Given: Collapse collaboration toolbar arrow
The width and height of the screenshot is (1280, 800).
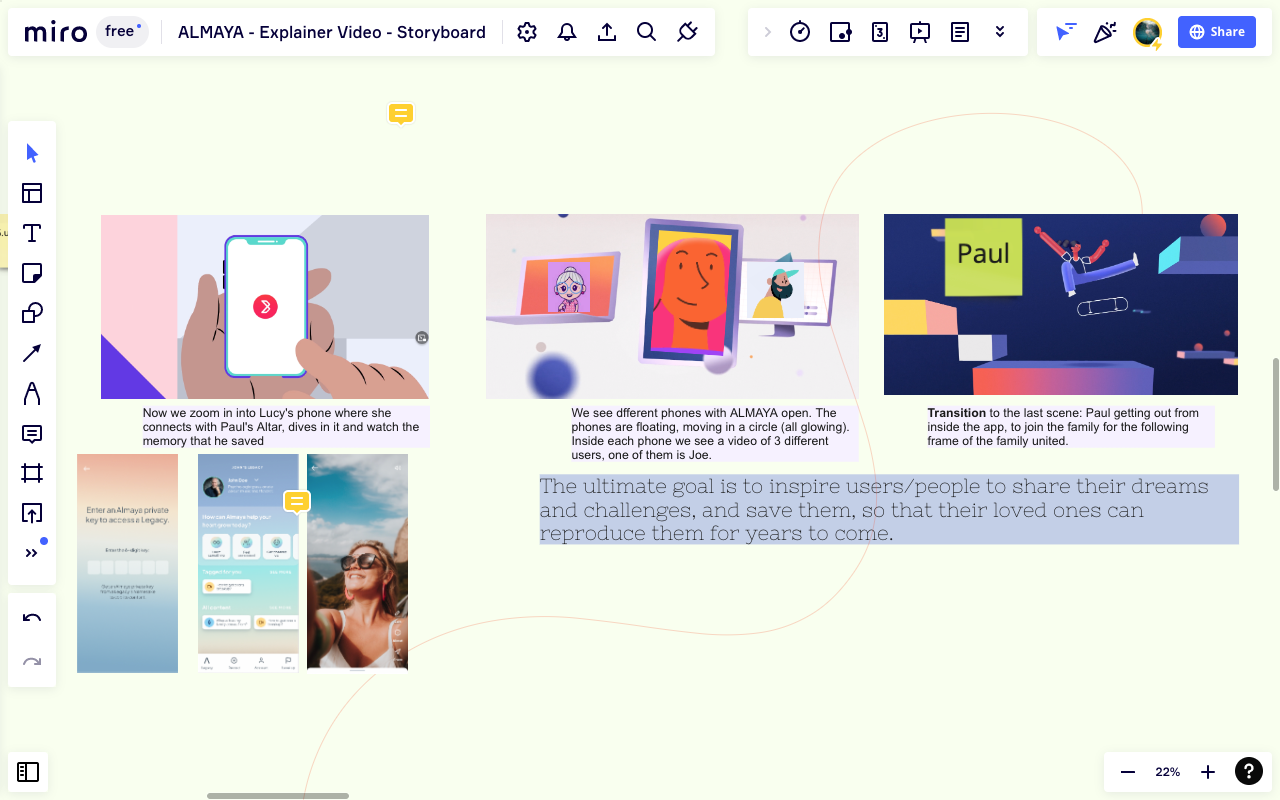Looking at the screenshot, I should tap(768, 32).
